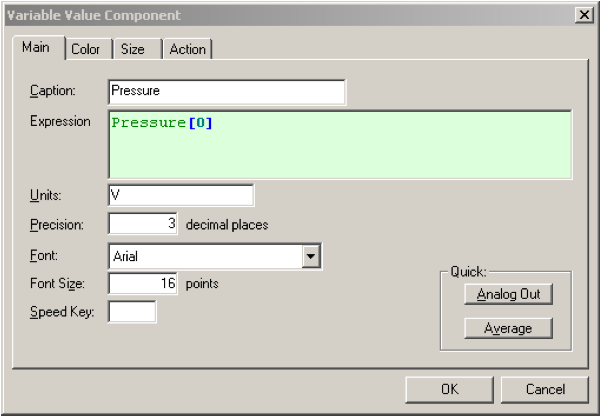Click the Caption text field
Screen dimensions: 600x416
pyautogui.click(x=226, y=92)
